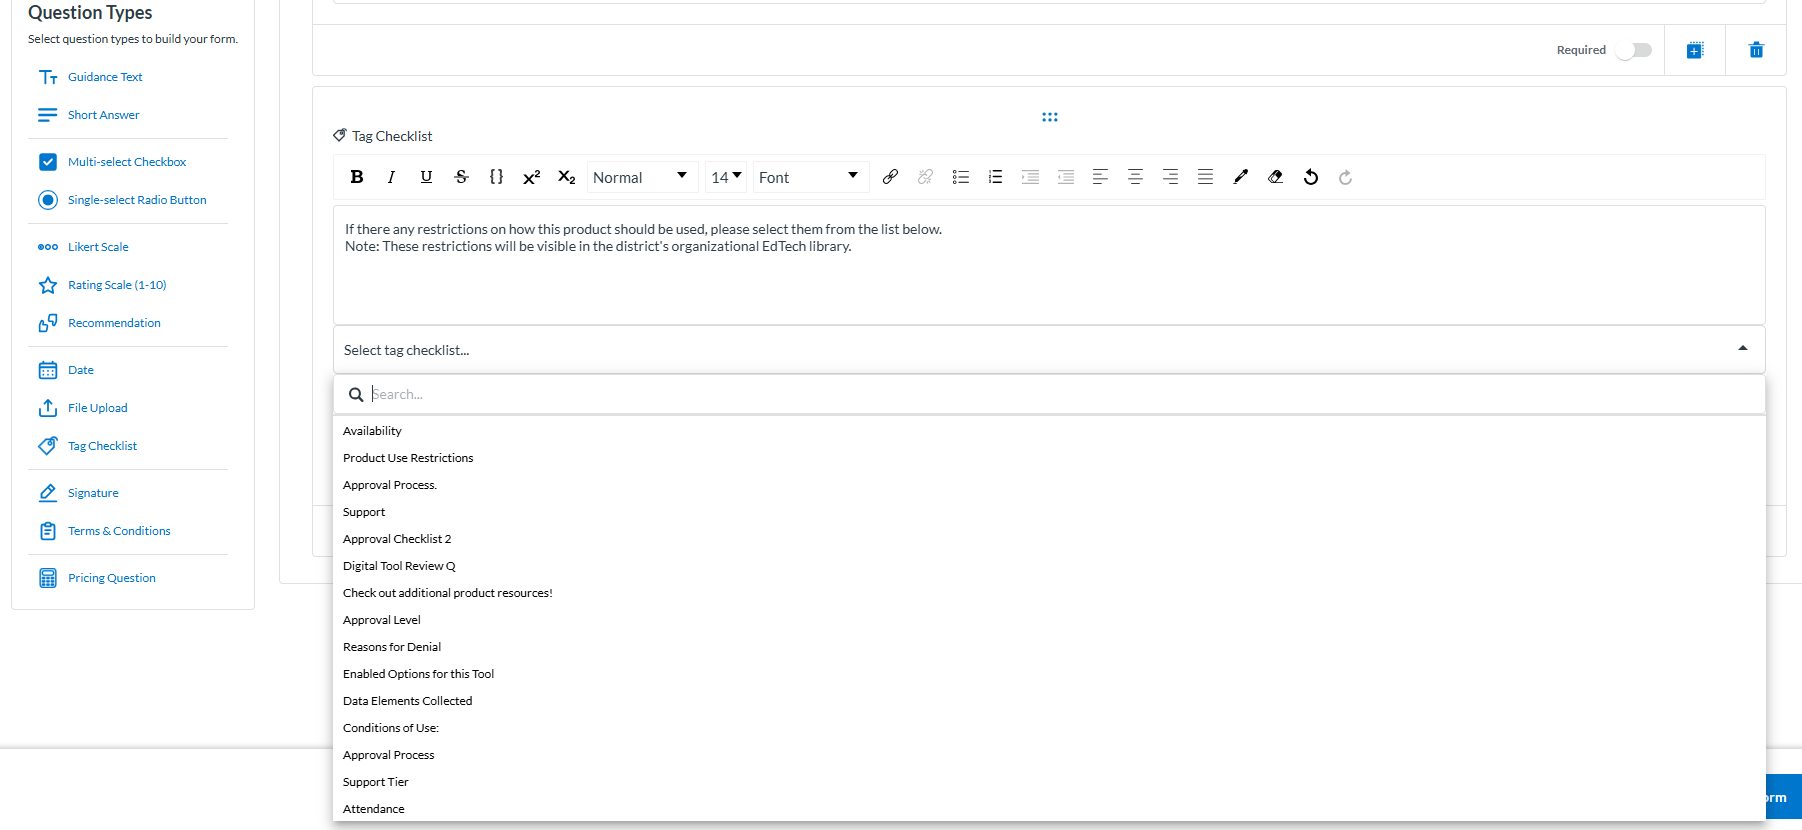Create a bulleted list
1802x830 pixels.
pos(960,177)
